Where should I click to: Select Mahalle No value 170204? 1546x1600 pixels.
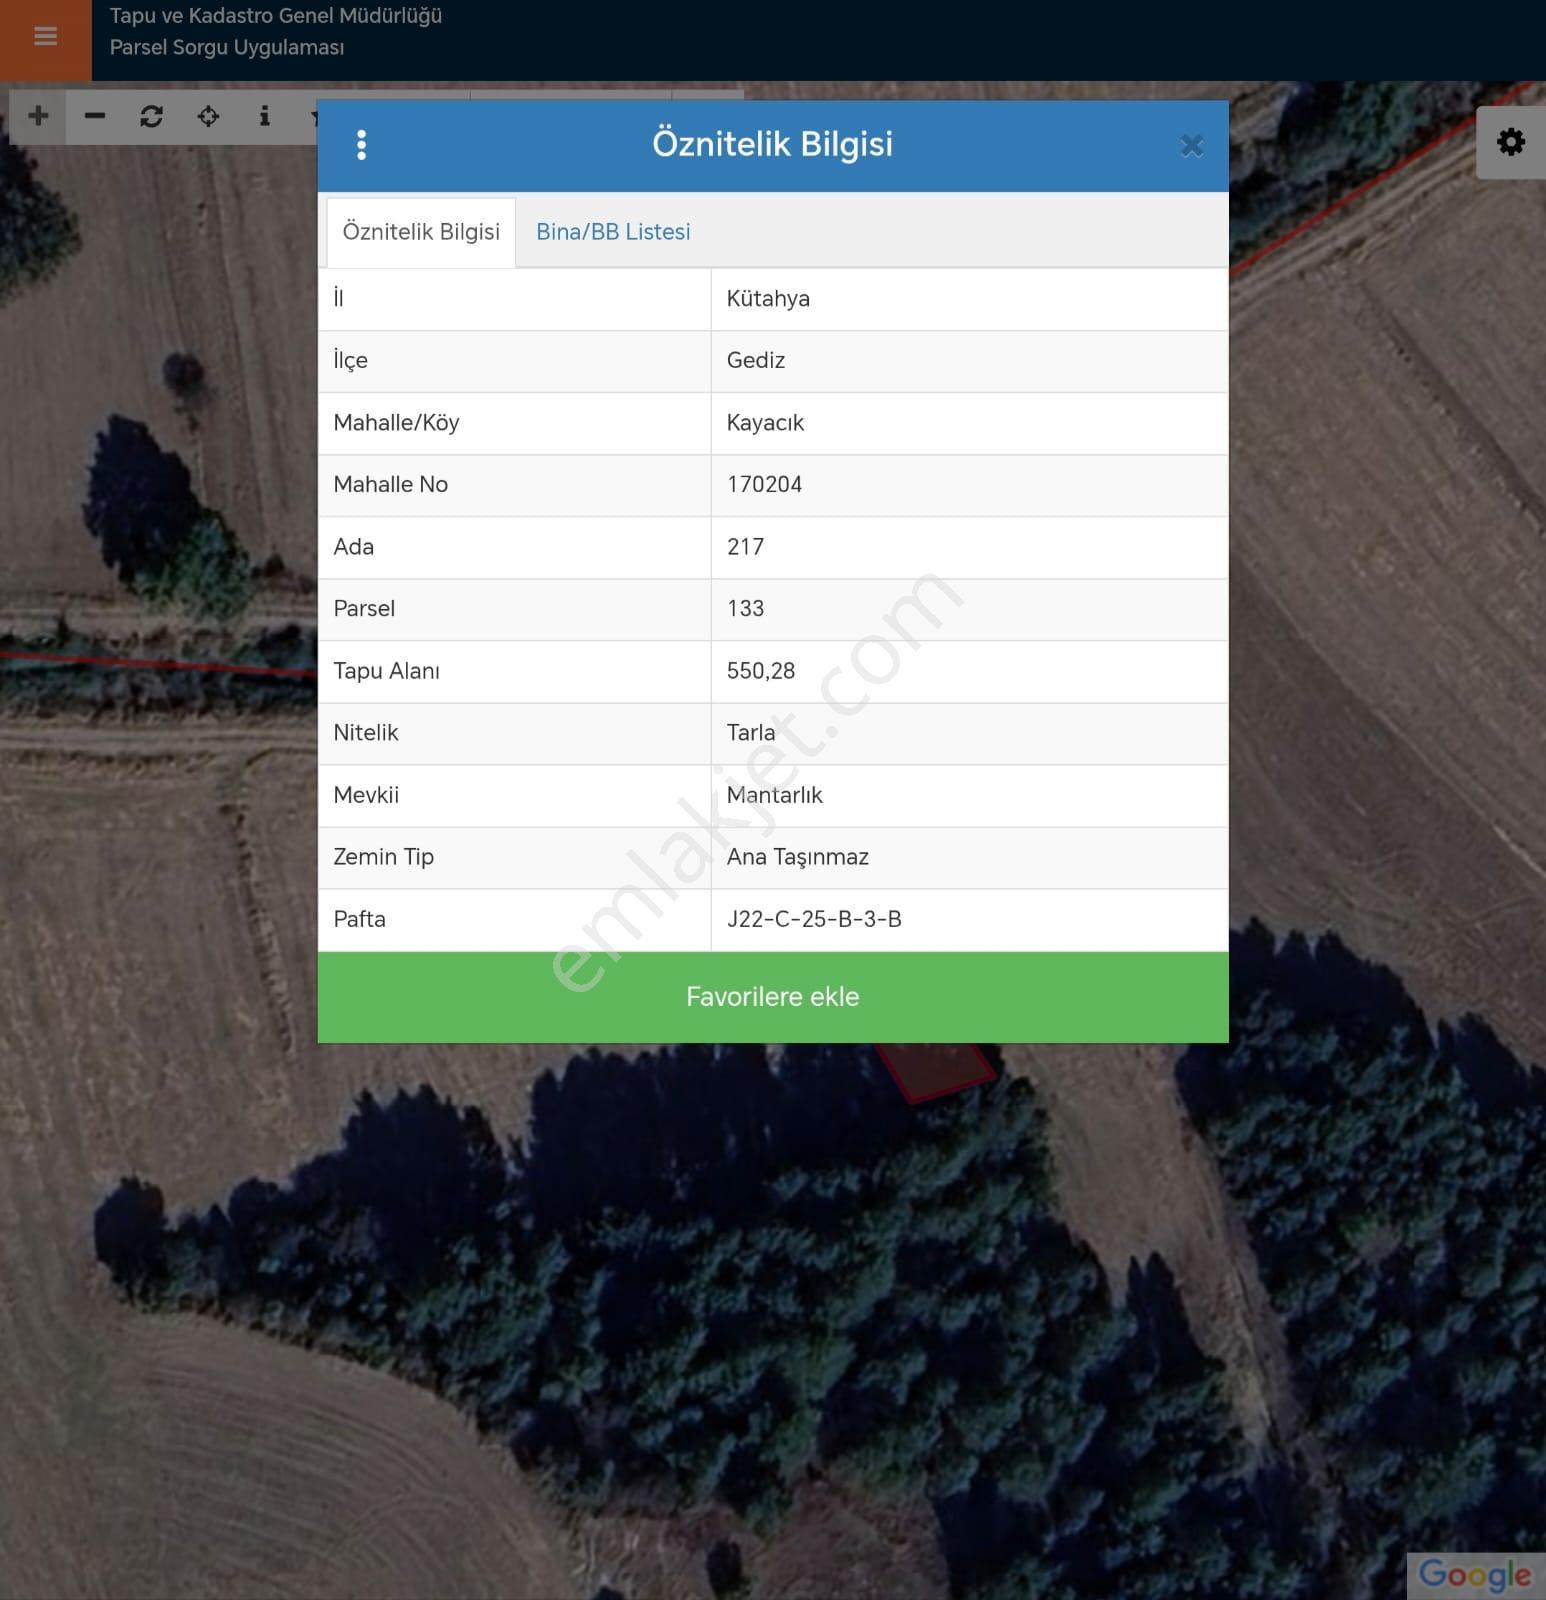(x=765, y=485)
